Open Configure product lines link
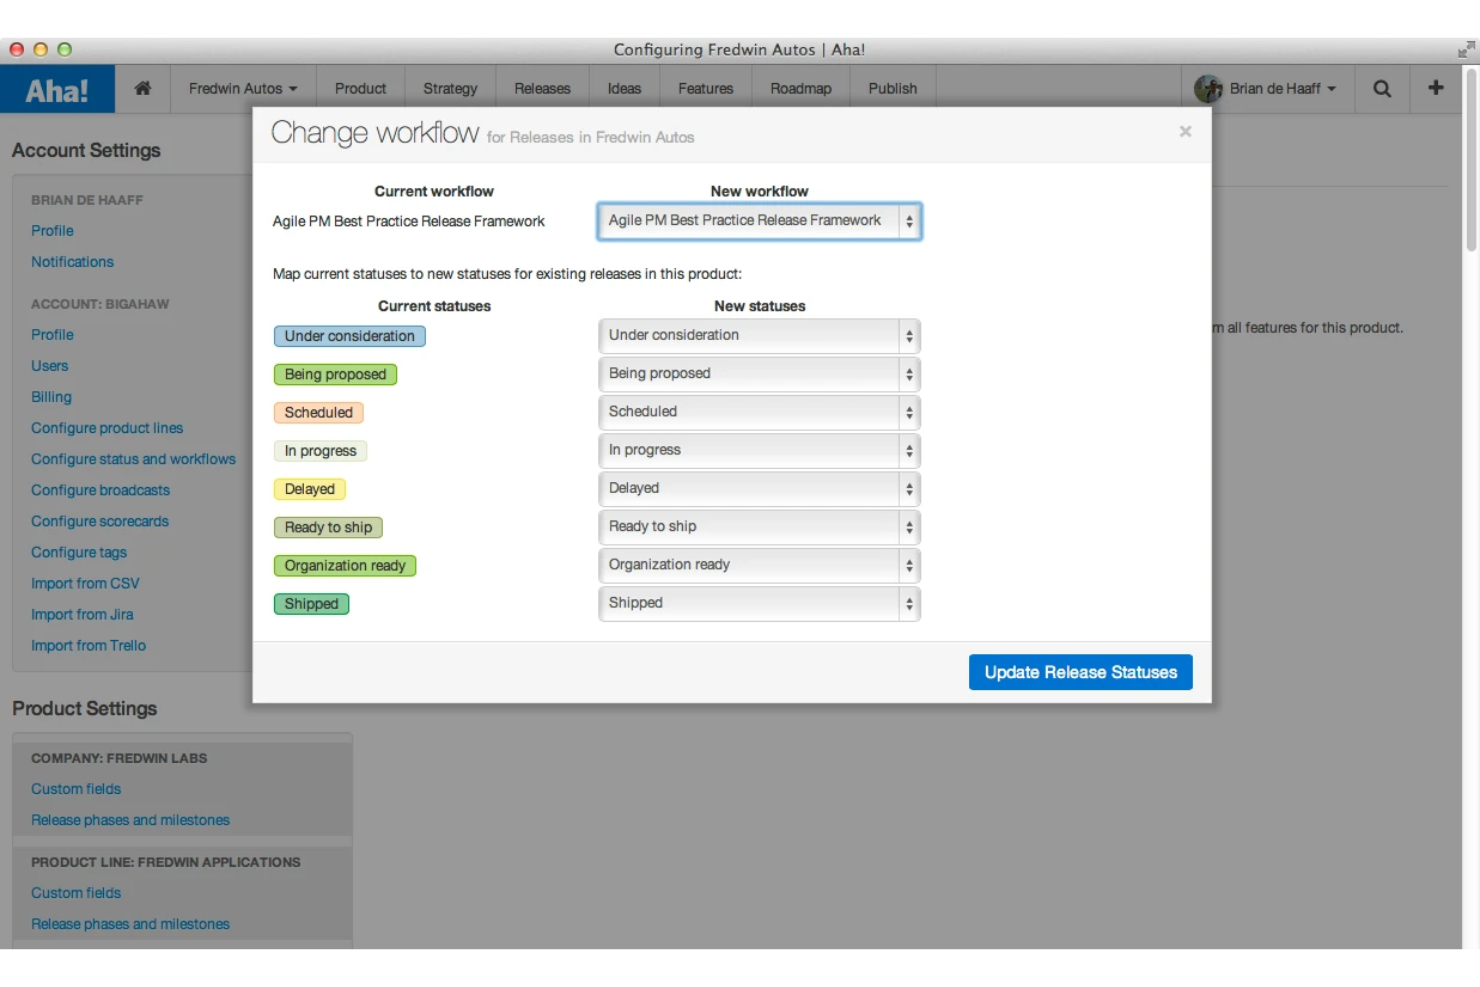This screenshot has width=1480, height=987. click(x=107, y=428)
